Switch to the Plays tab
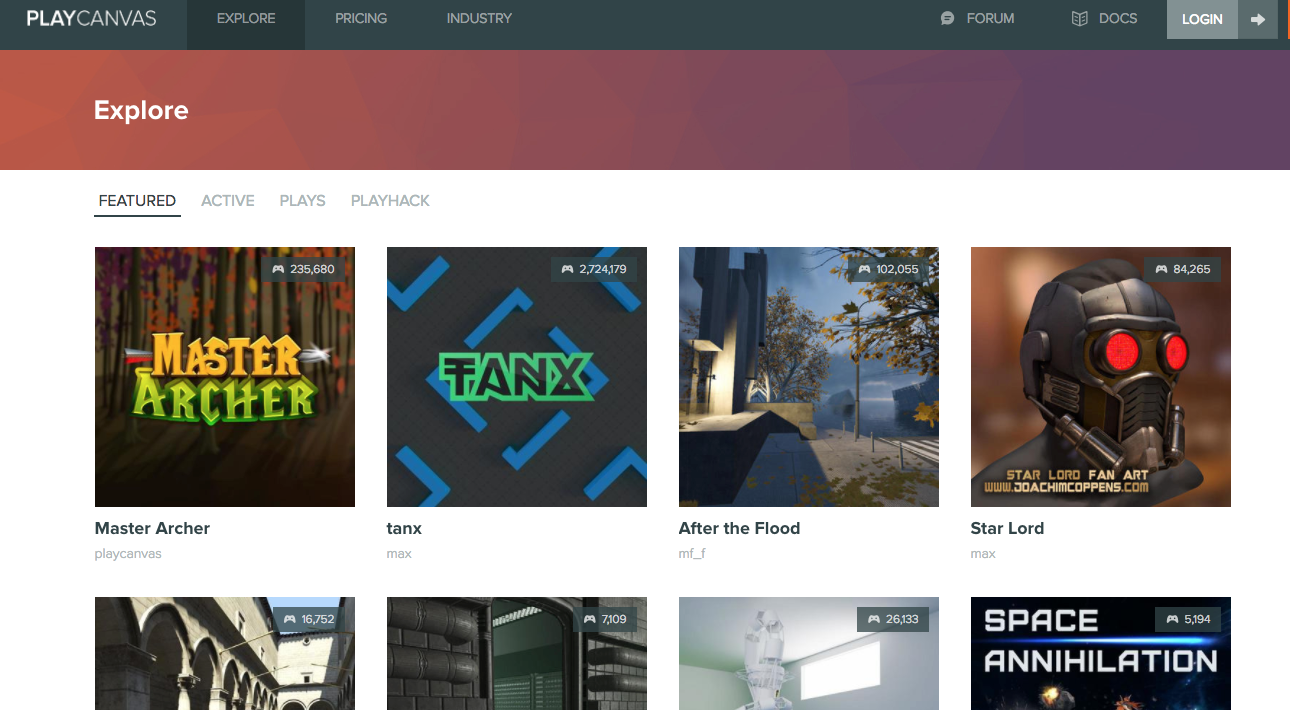 302,201
